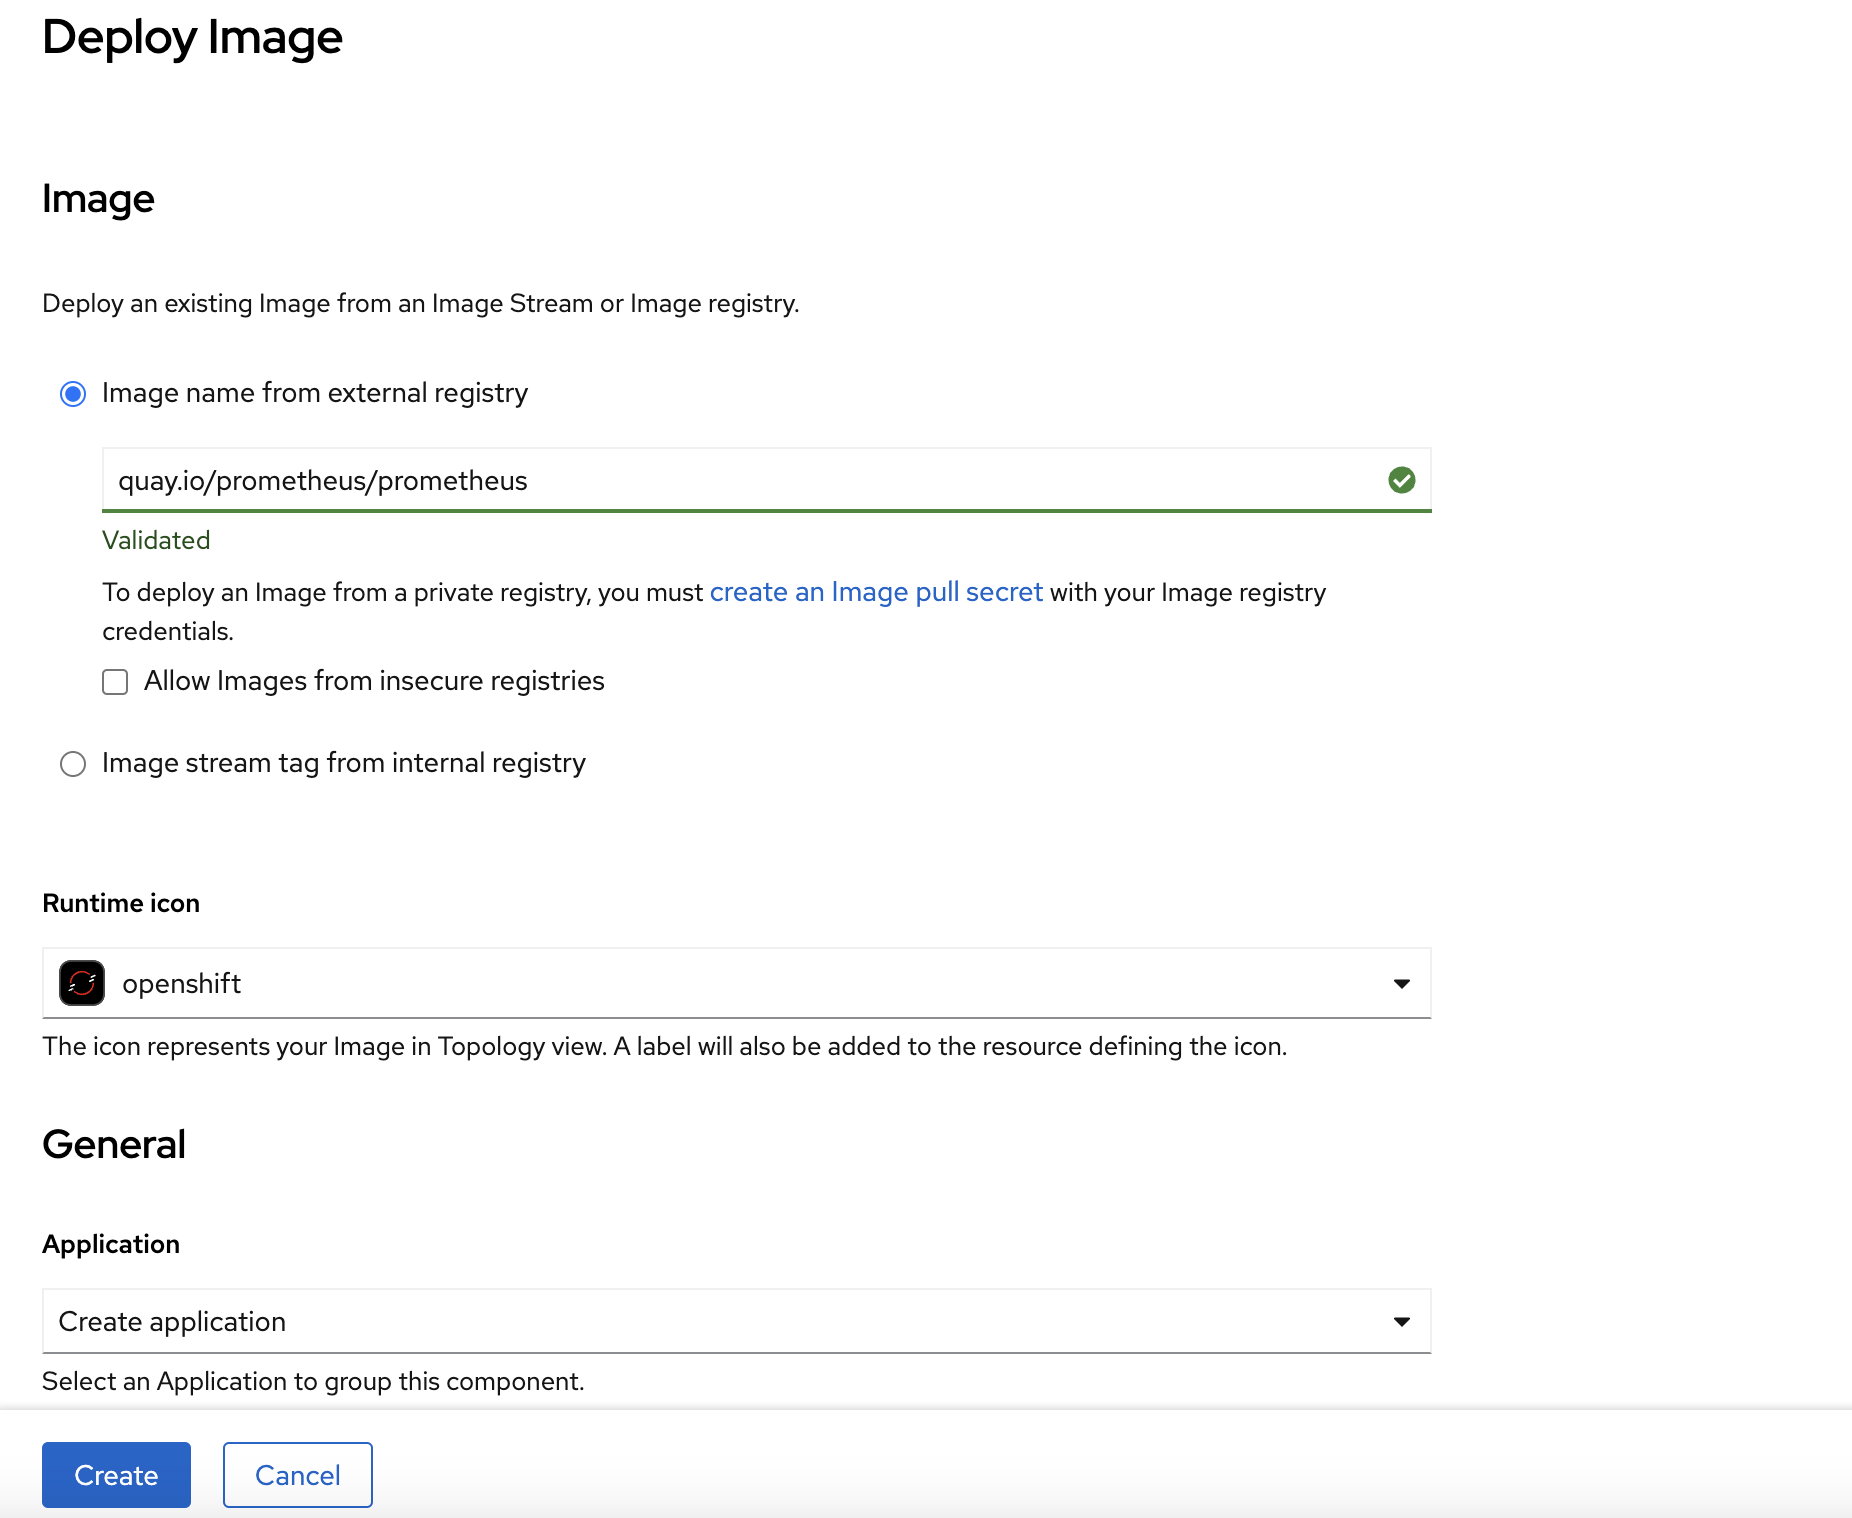Click the openshift logo in Runtime icon field
Viewport: 1852px width, 1518px height.
pos(82,983)
